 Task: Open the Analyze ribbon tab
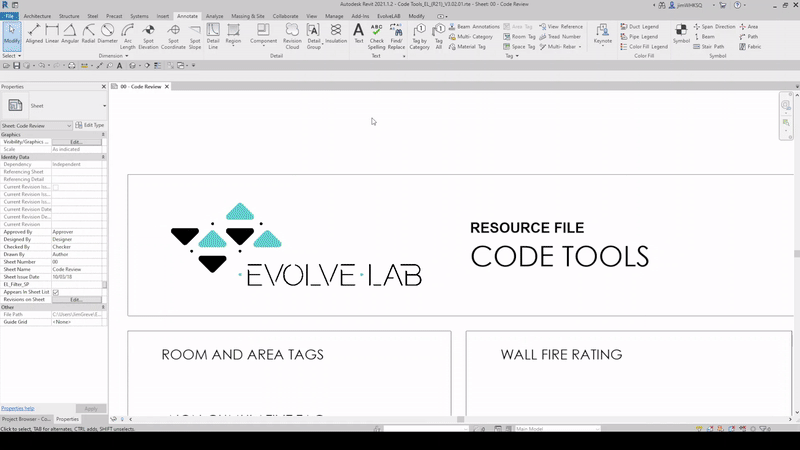click(x=214, y=16)
